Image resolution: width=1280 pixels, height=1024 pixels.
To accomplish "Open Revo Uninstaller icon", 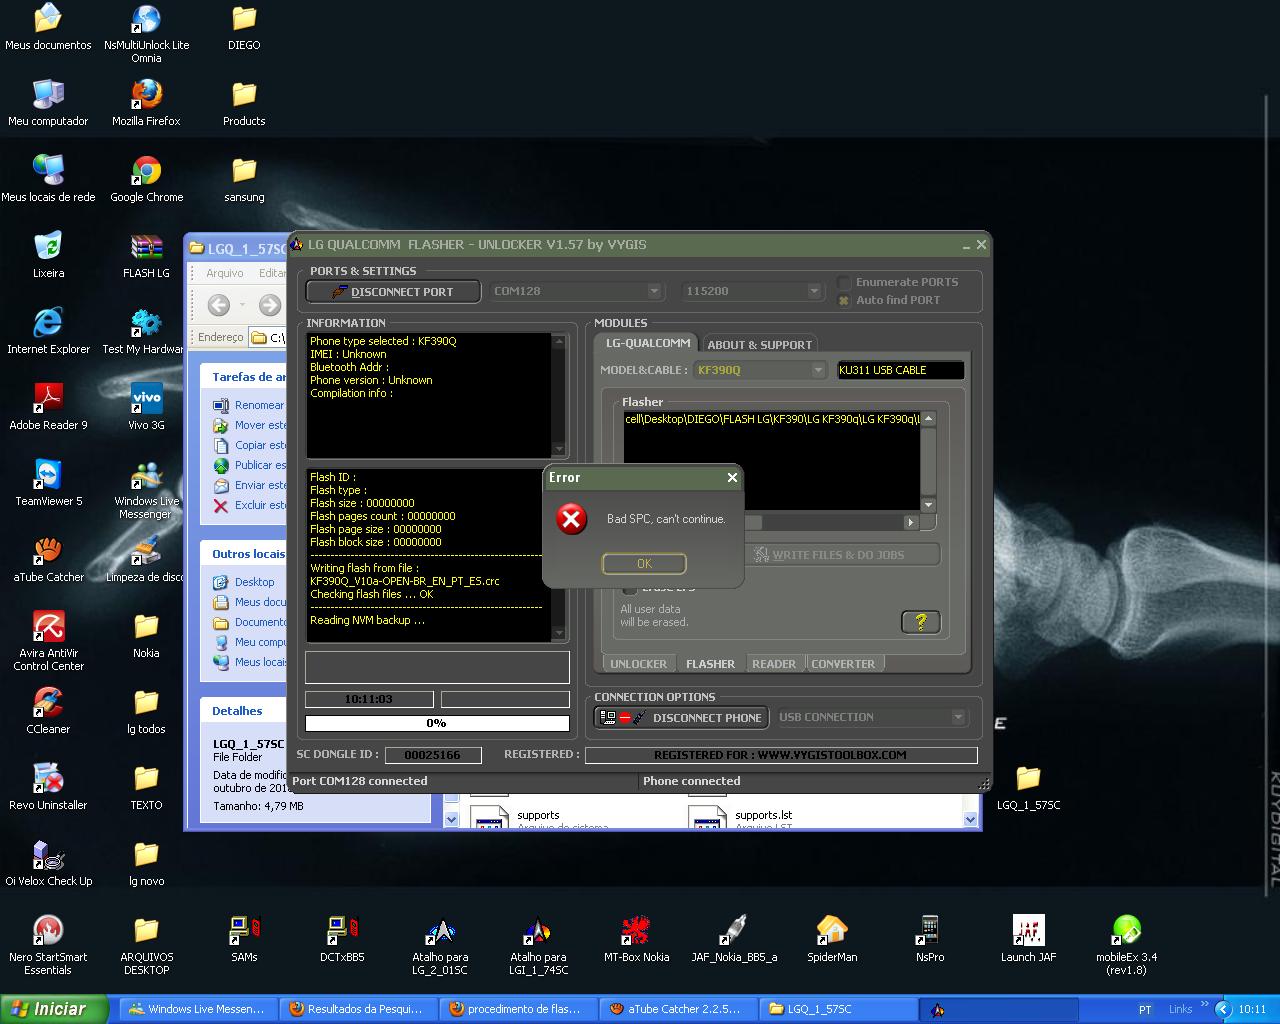I will click(48, 787).
